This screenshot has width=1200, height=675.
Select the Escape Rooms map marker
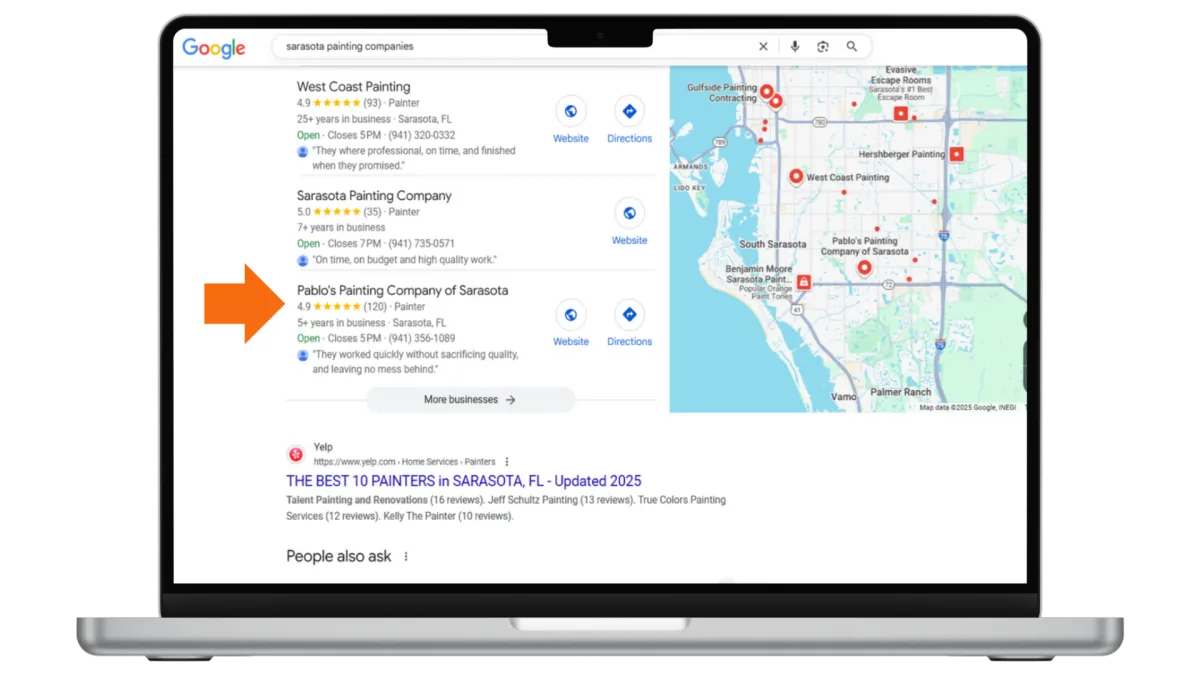[900, 113]
